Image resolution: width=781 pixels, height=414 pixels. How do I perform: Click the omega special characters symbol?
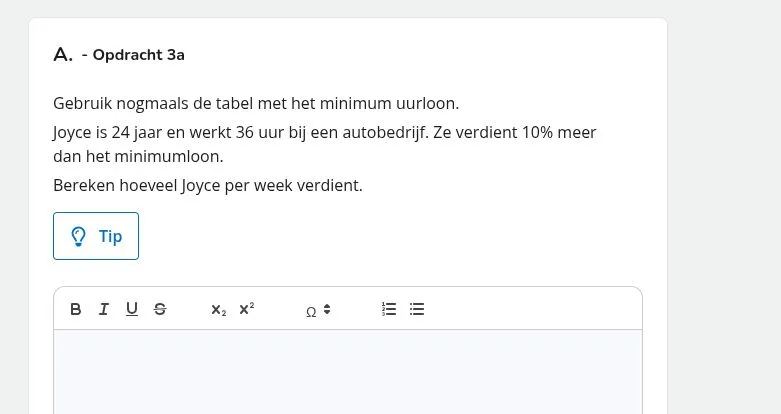pyautogui.click(x=311, y=311)
